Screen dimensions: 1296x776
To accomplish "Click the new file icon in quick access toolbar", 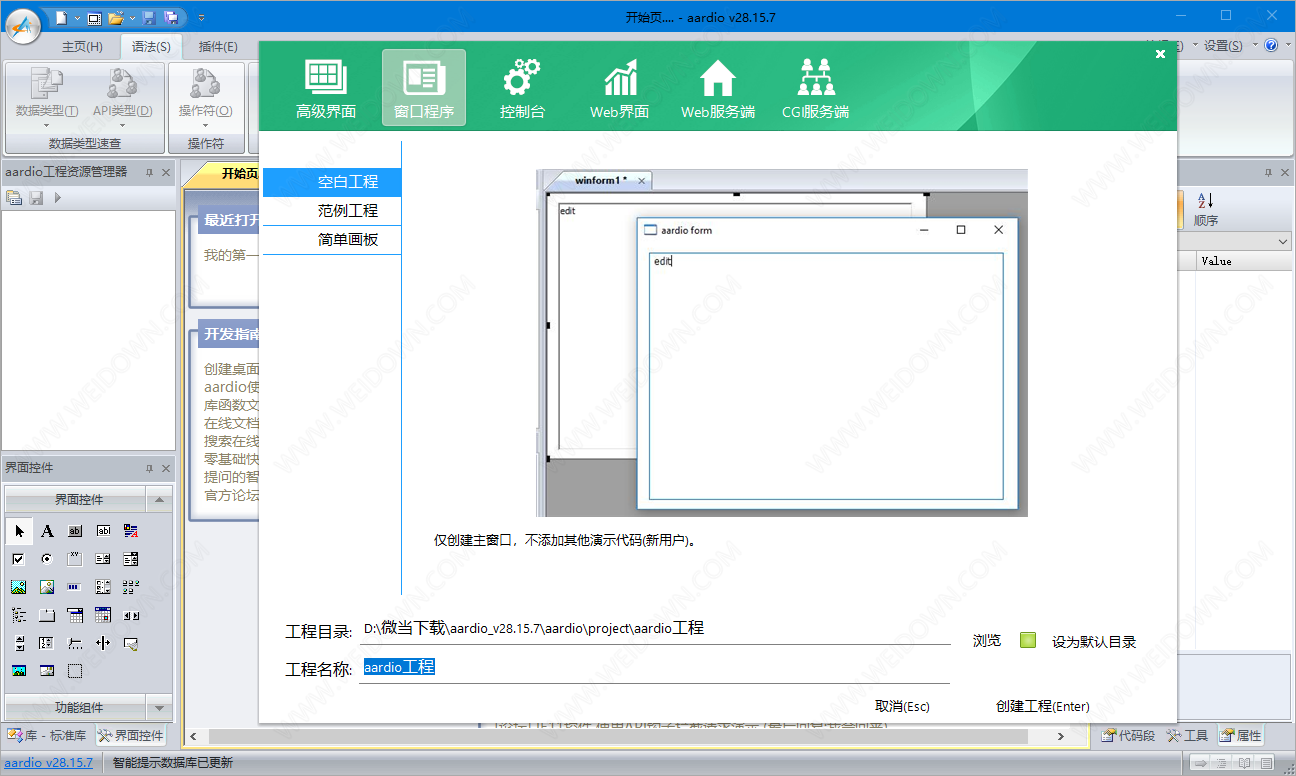I will pyautogui.click(x=62, y=17).
